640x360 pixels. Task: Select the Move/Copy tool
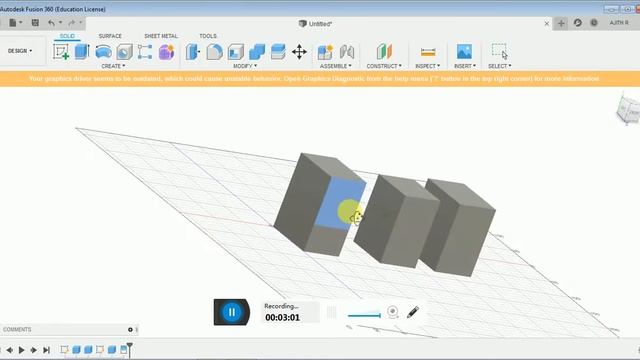coord(299,52)
